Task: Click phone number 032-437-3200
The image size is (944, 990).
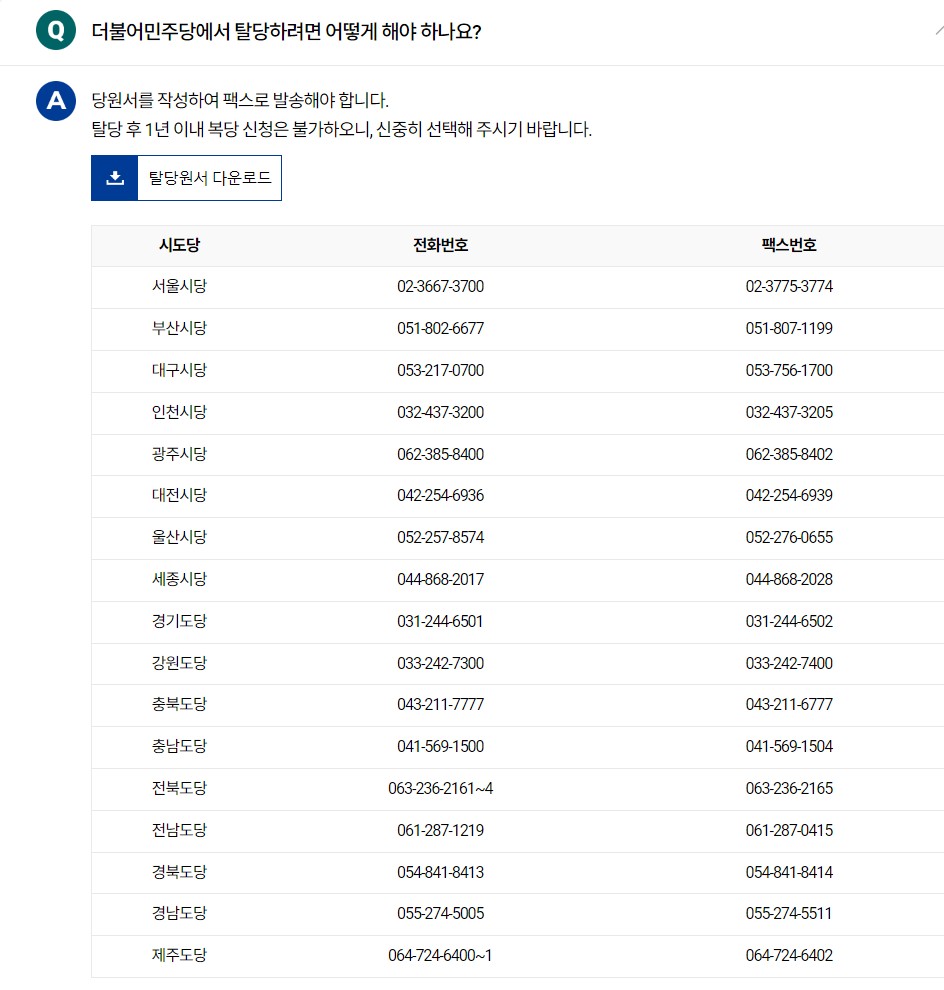Action: 440,412
